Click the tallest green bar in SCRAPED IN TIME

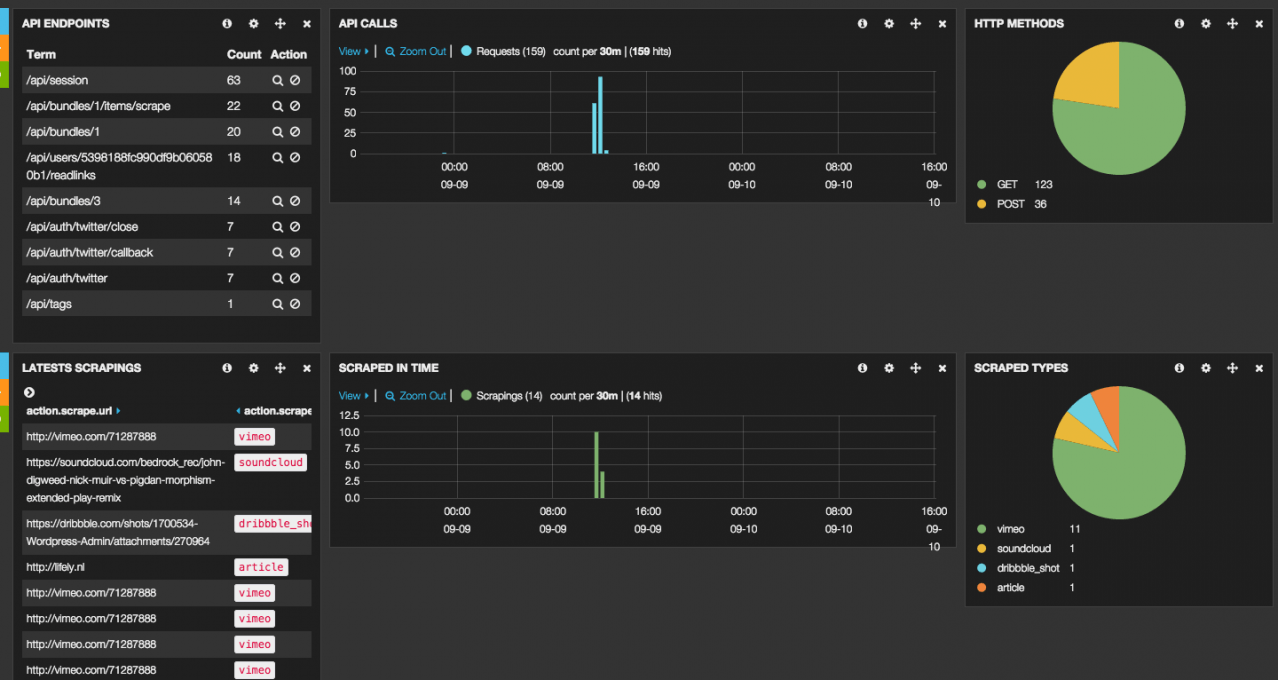(596, 465)
